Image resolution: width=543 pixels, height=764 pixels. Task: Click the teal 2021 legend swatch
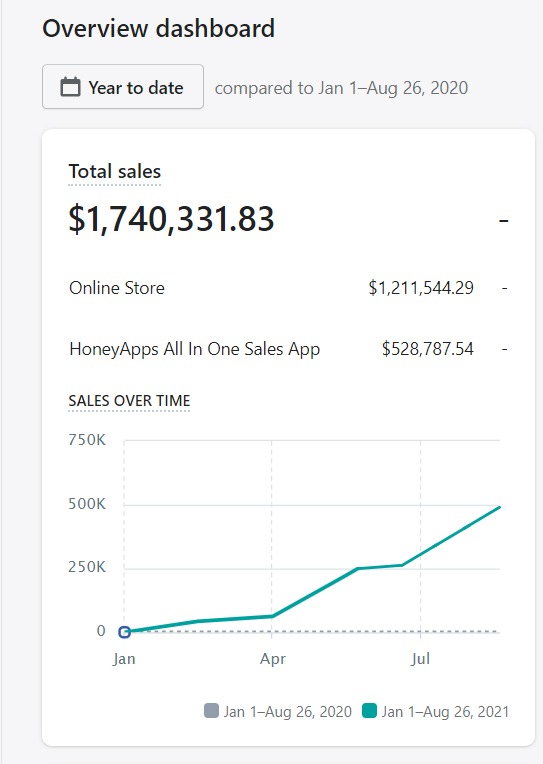click(369, 711)
